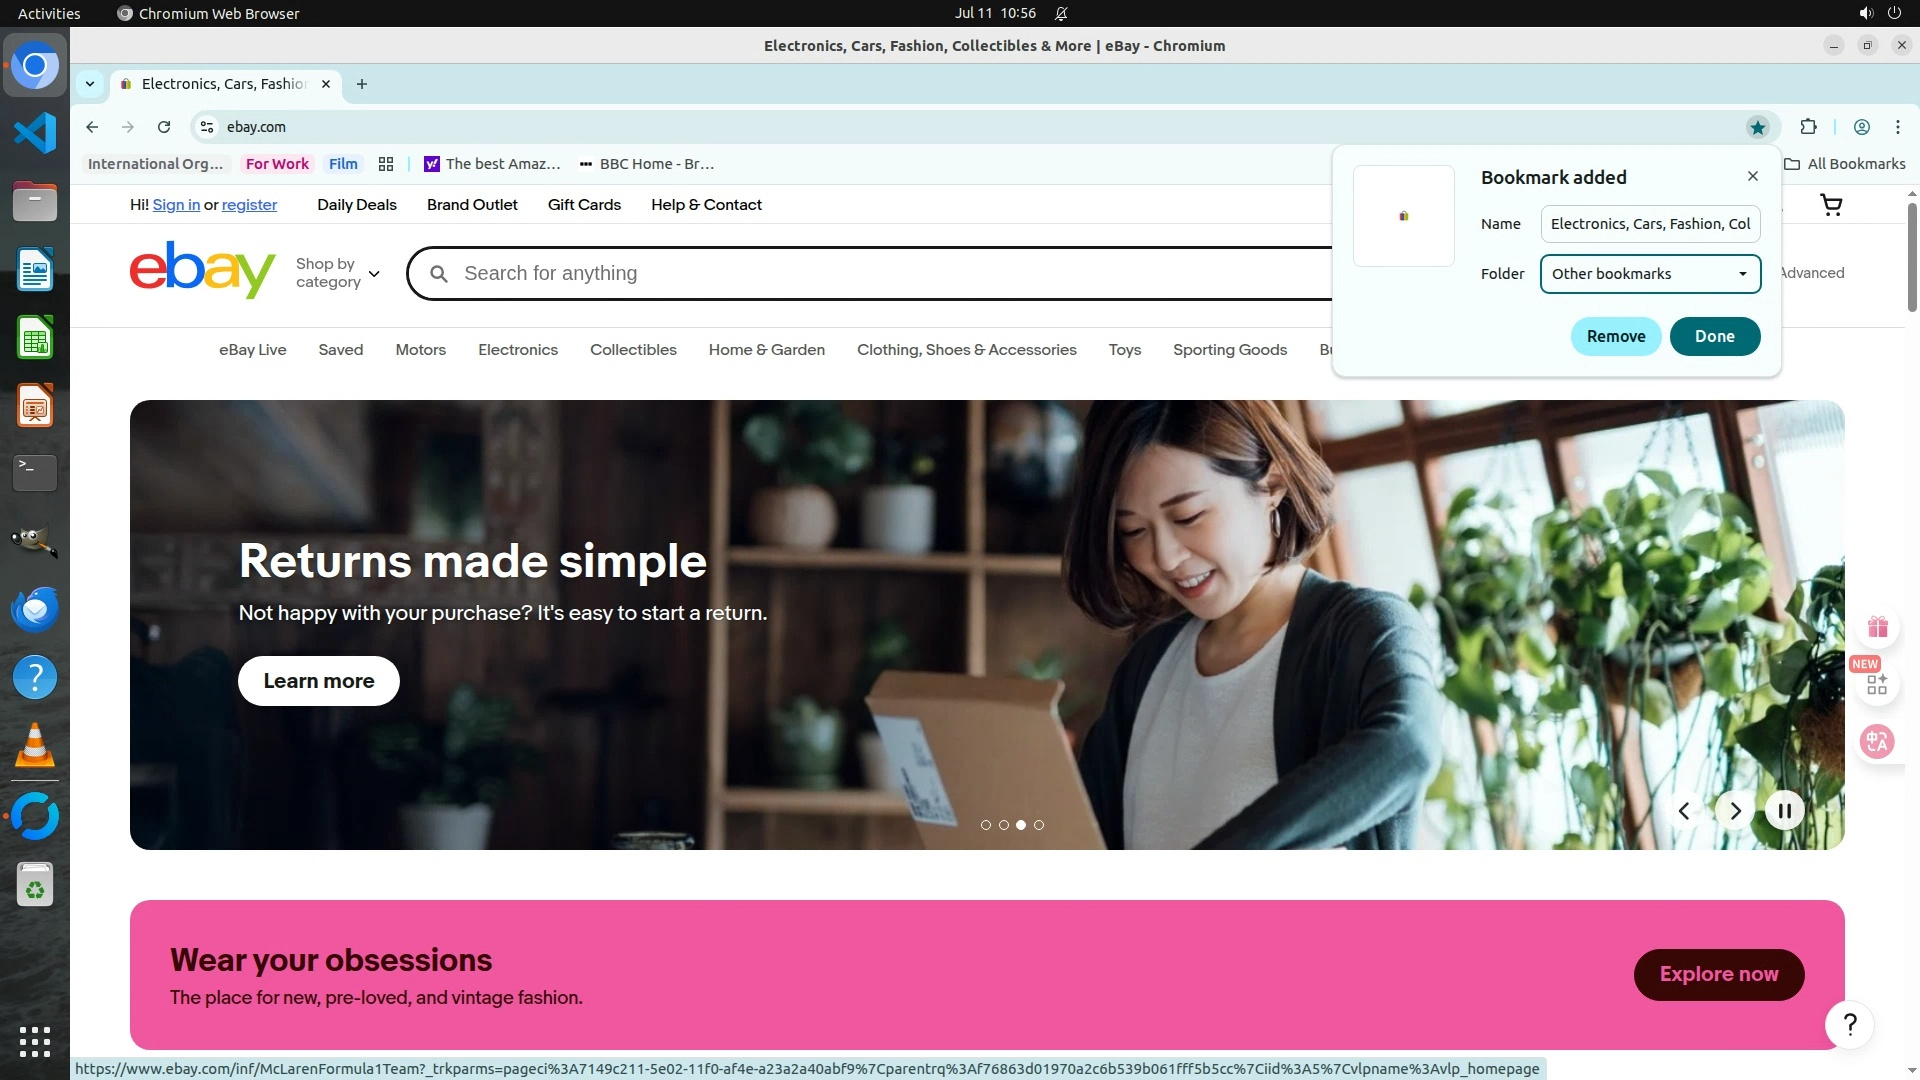Click the gift box floating icon
Image resolution: width=1920 pixels, height=1080 pixels.
coord(1877,627)
